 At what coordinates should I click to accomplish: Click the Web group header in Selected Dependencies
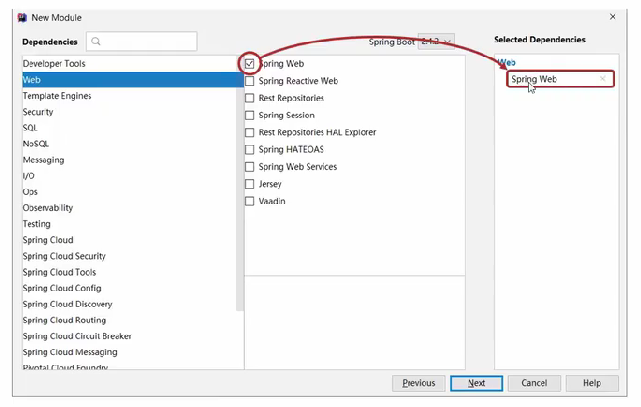tap(506, 63)
